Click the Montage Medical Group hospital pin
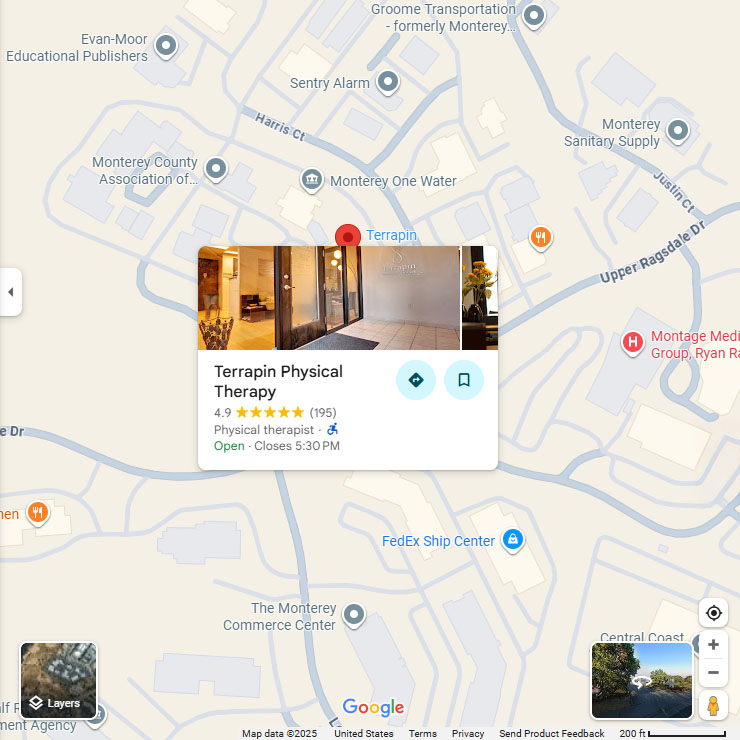Image resolution: width=740 pixels, height=740 pixels. [x=633, y=343]
